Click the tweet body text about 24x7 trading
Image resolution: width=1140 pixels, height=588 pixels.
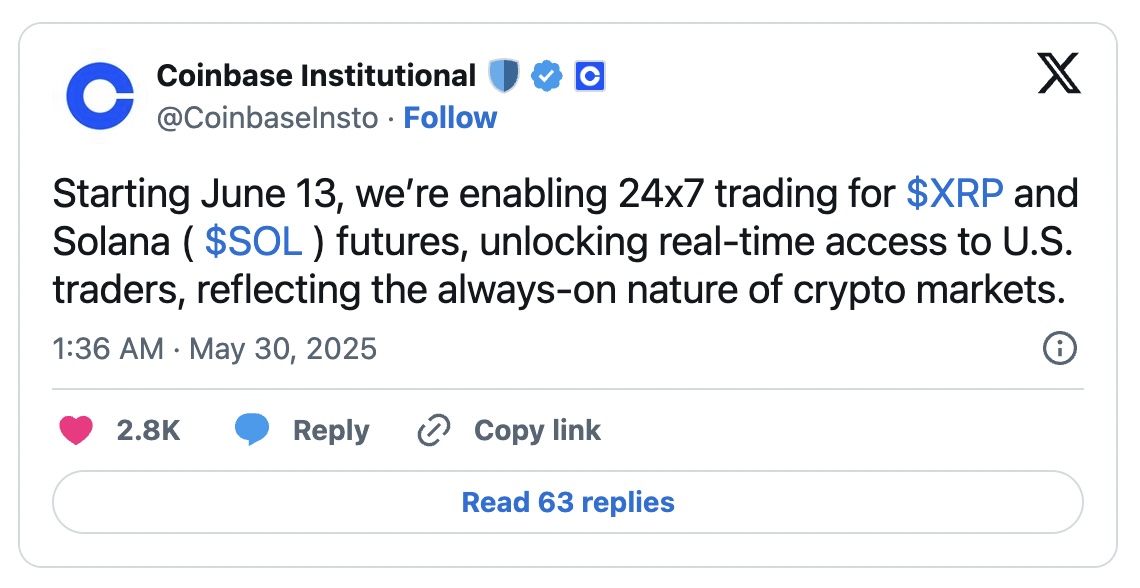click(565, 242)
